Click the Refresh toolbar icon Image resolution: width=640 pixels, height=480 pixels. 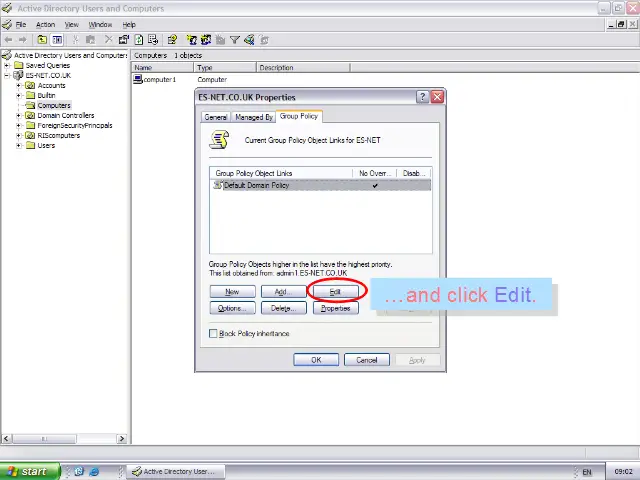click(139, 40)
